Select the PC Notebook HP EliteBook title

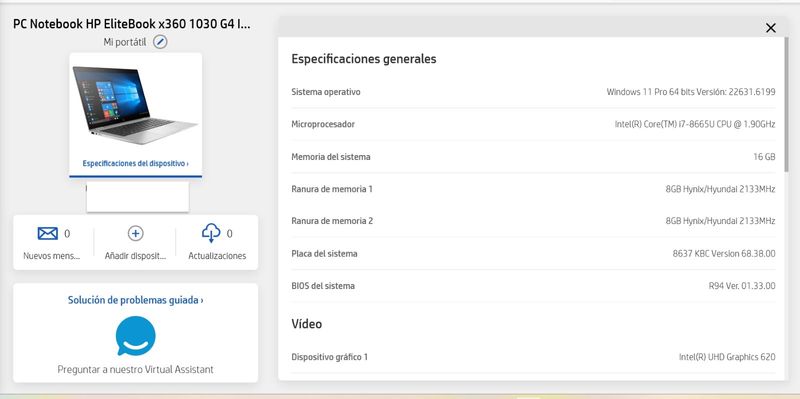[x=132, y=23]
